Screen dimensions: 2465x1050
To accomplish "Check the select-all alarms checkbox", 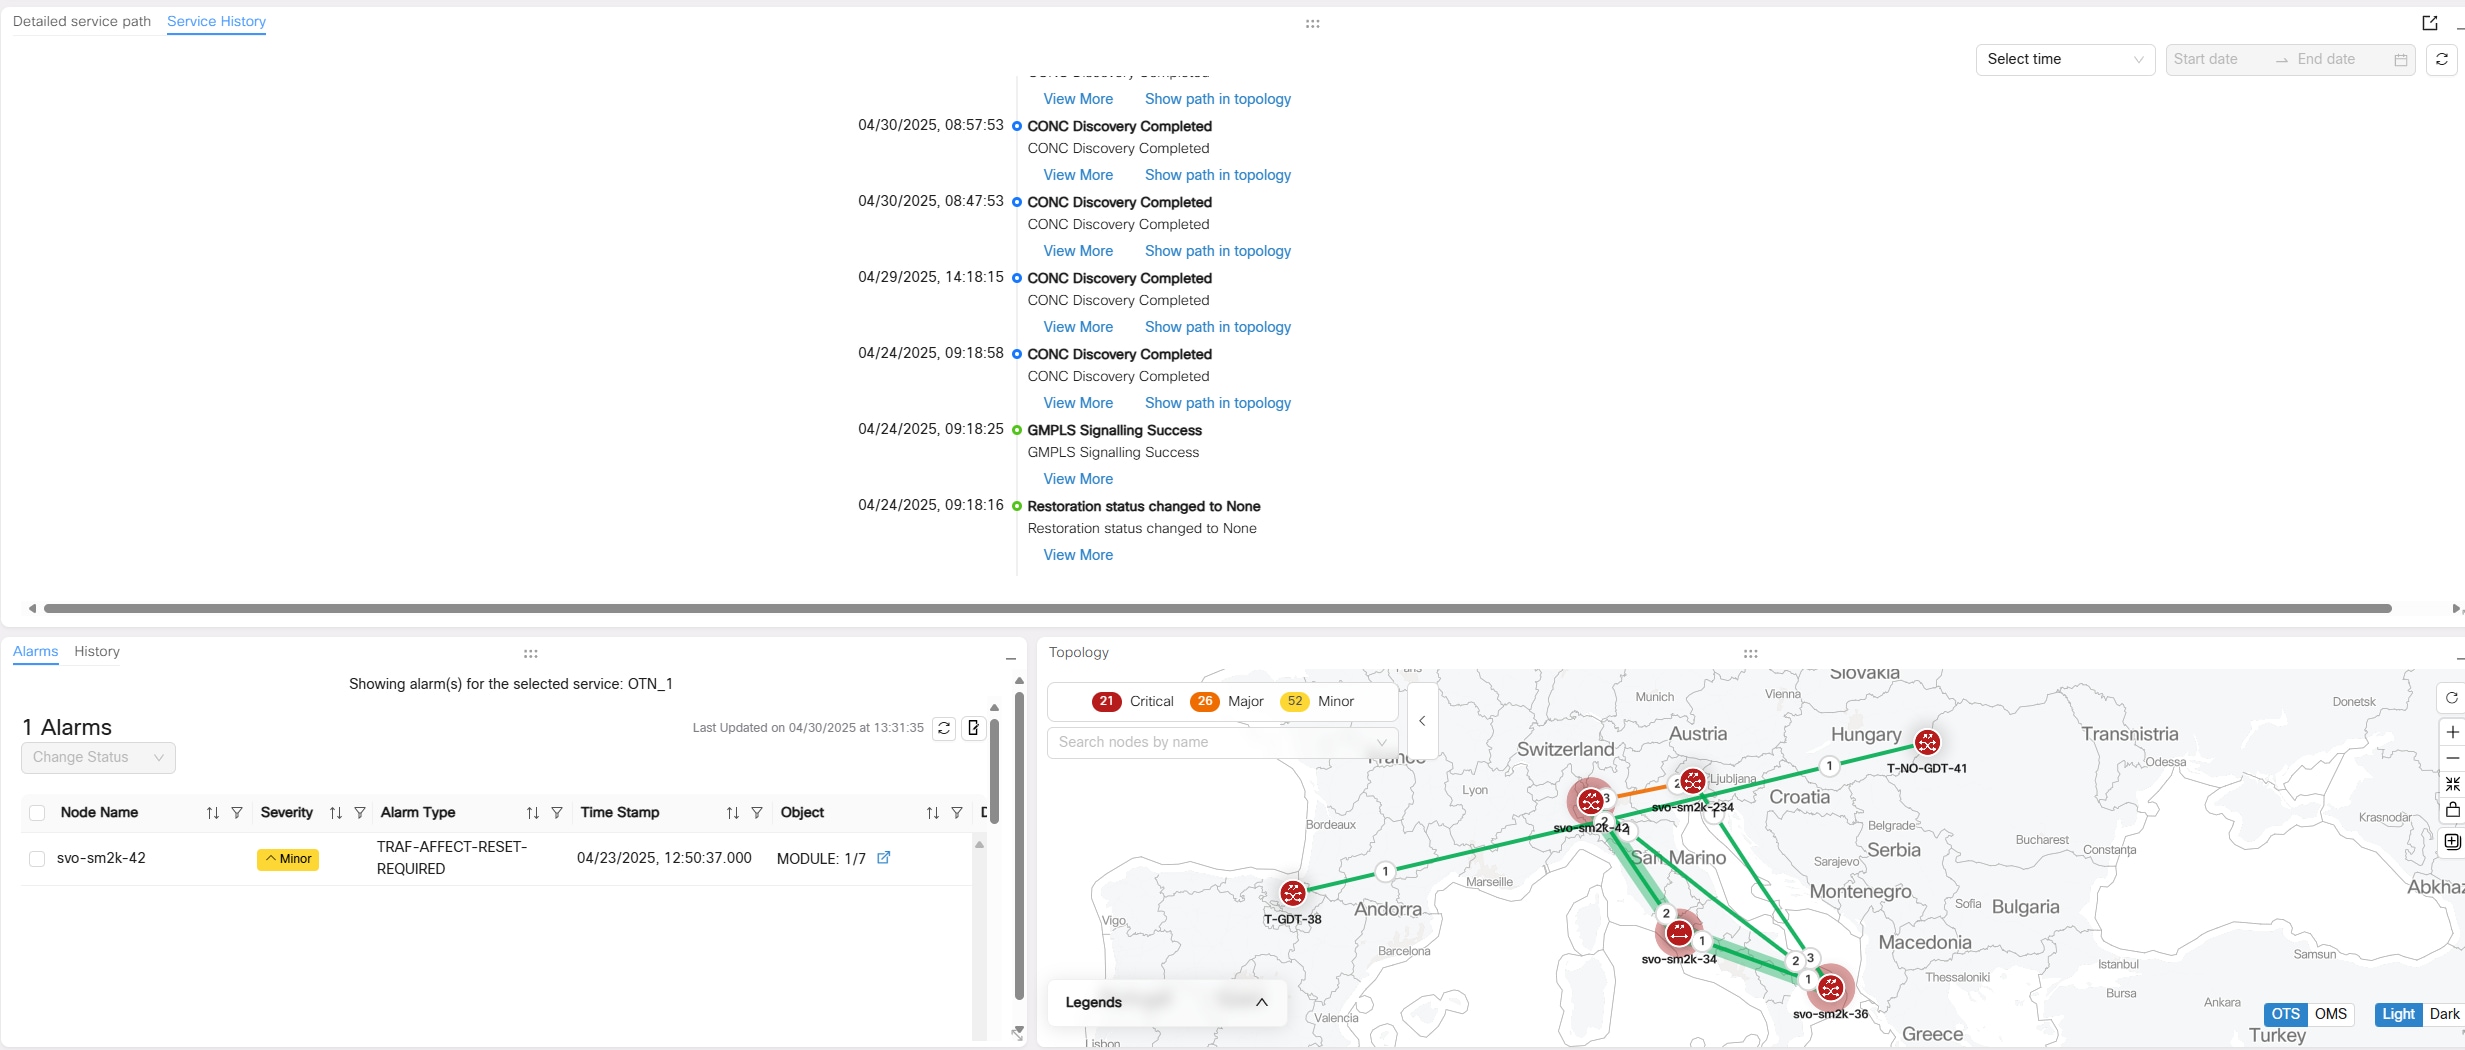I will (x=37, y=813).
